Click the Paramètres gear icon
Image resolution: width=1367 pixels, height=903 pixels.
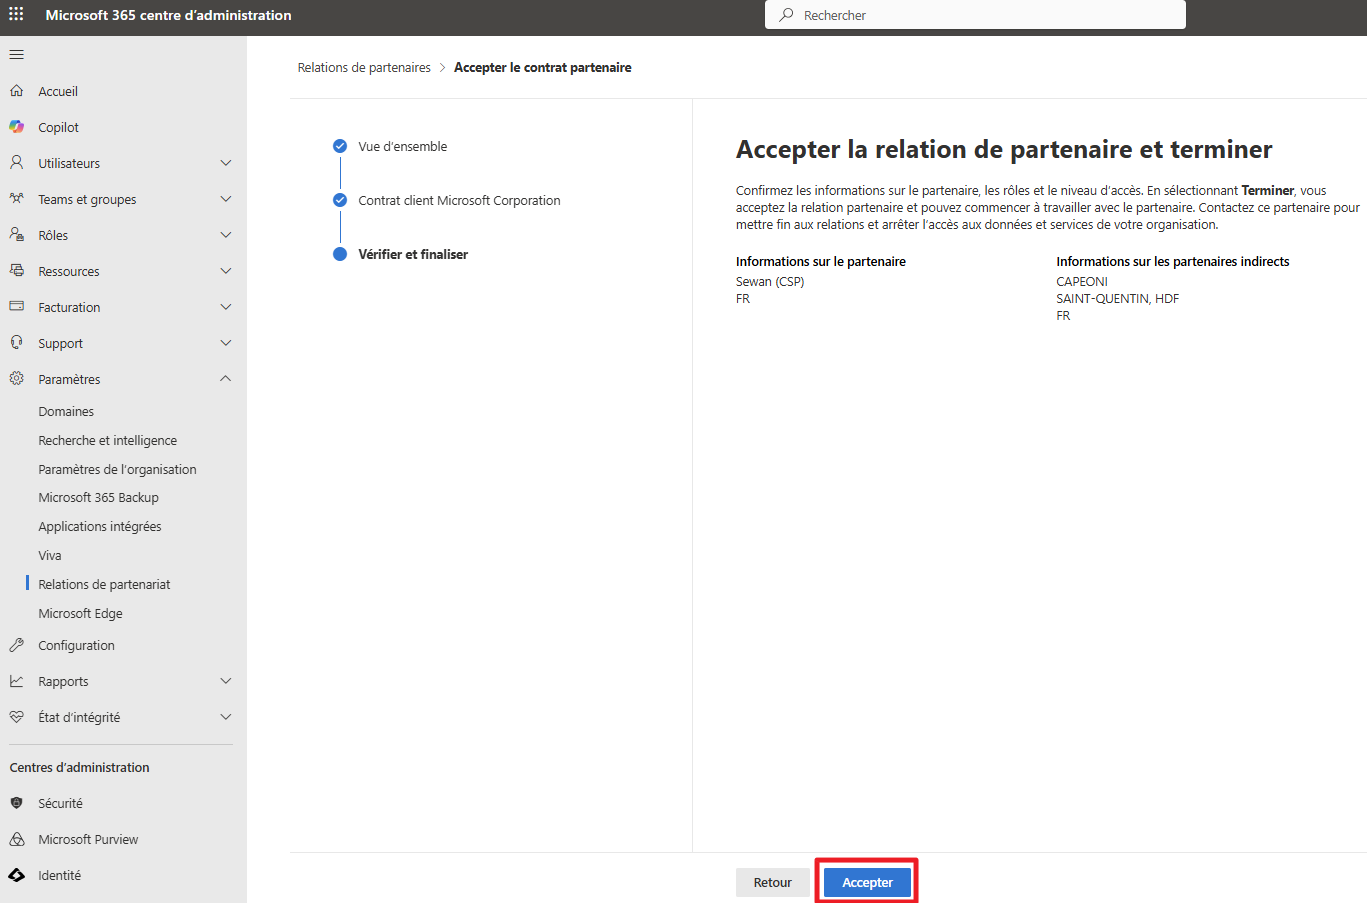pos(16,379)
